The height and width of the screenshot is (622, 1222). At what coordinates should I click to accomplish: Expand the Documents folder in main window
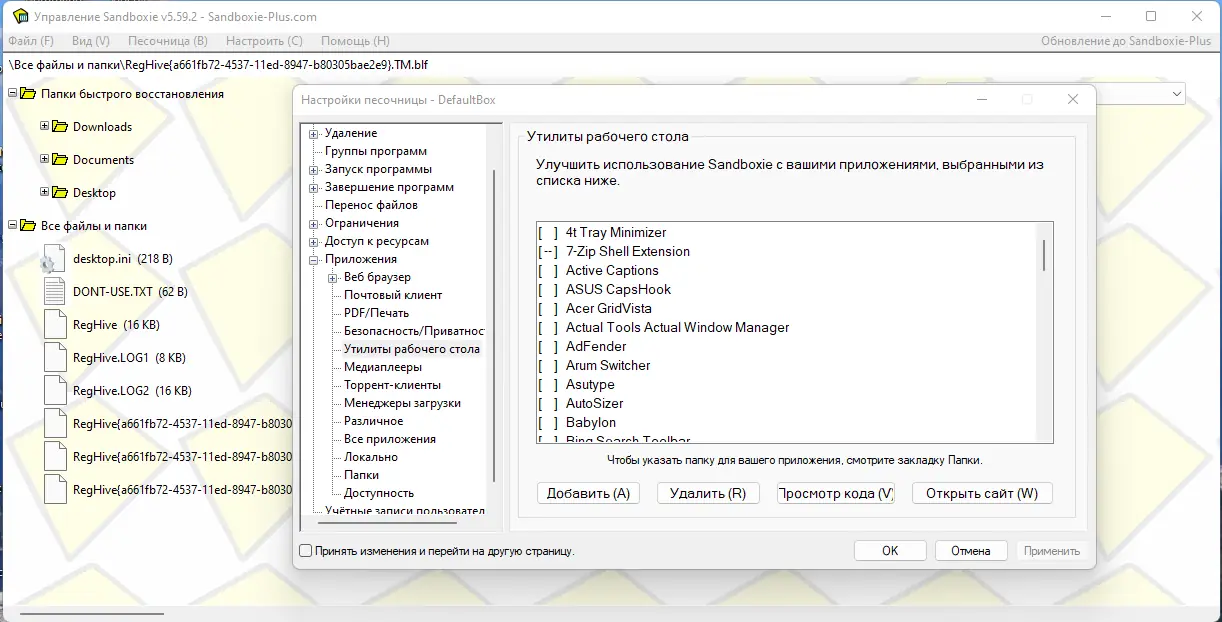coord(44,160)
